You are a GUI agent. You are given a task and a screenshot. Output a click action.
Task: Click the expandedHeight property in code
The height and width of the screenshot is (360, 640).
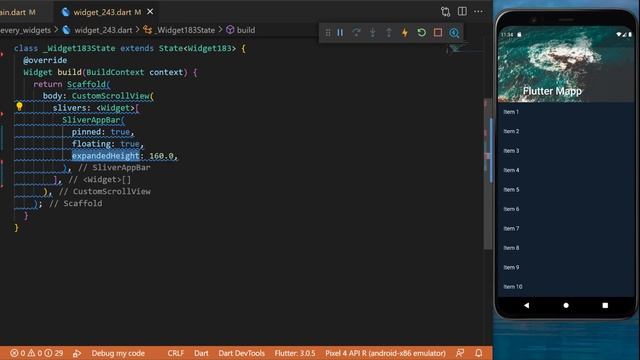coord(105,156)
